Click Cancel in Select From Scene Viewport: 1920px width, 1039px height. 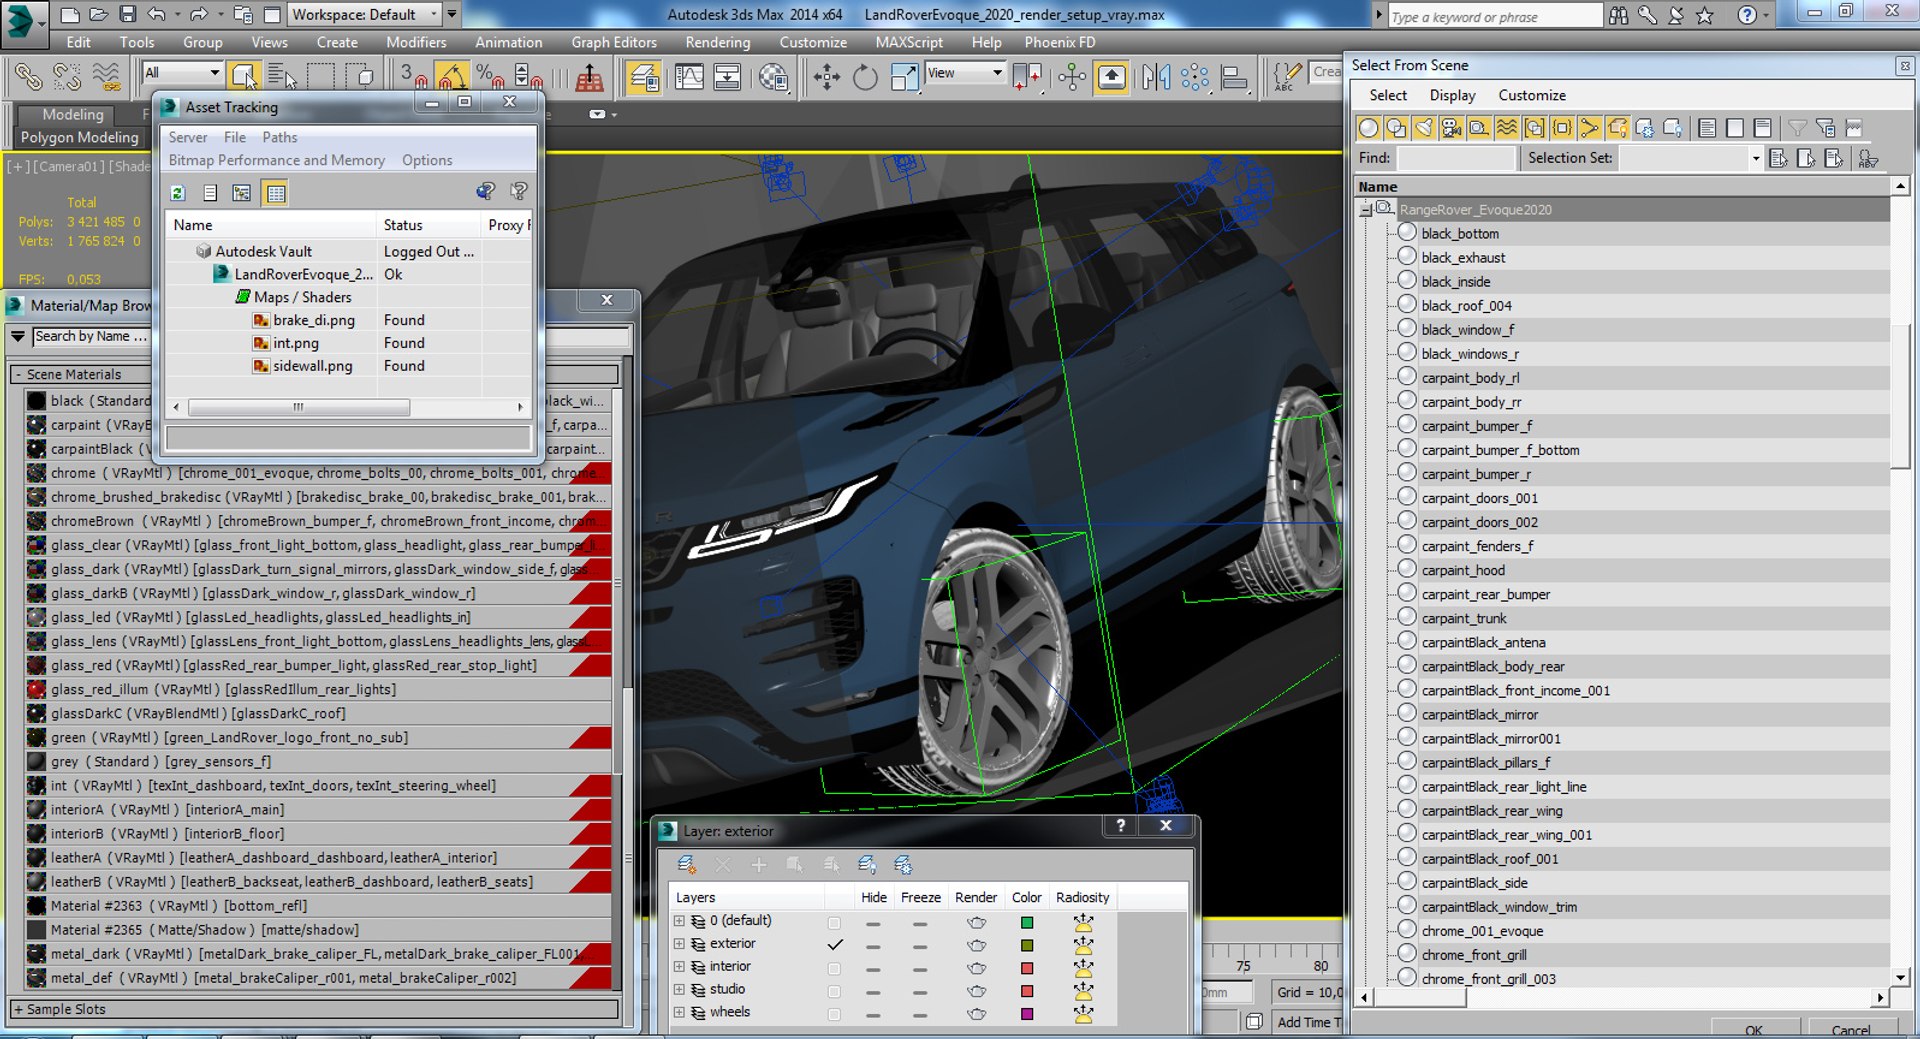click(x=1850, y=1029)
